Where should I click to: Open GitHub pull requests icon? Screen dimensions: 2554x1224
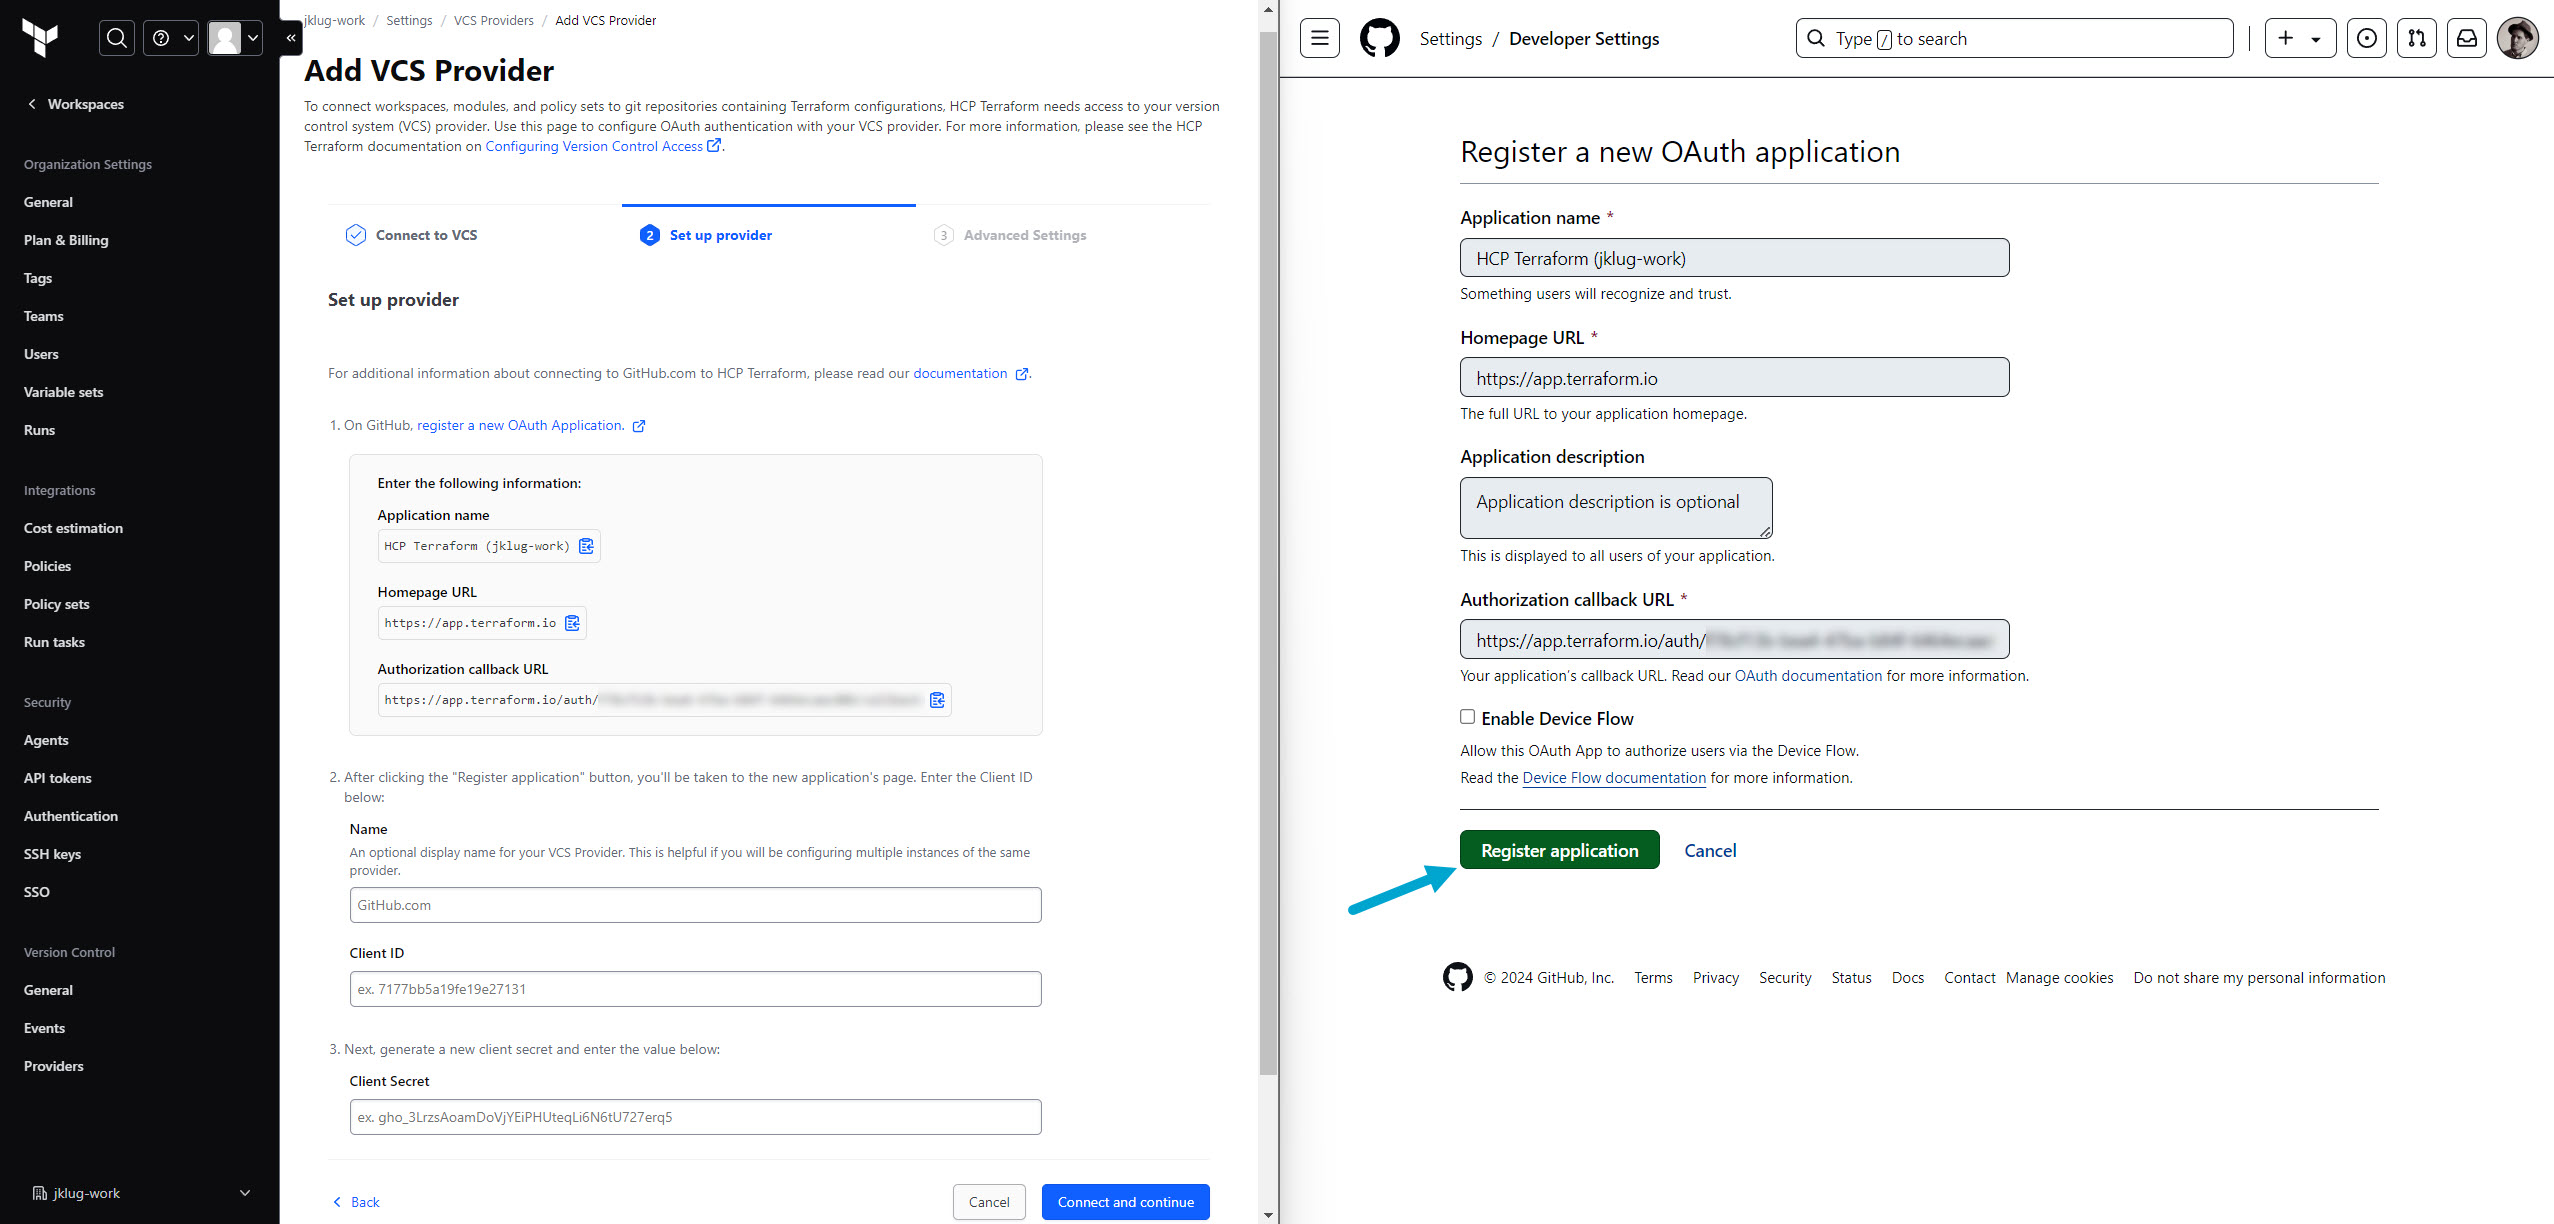tap(2417, 38)
